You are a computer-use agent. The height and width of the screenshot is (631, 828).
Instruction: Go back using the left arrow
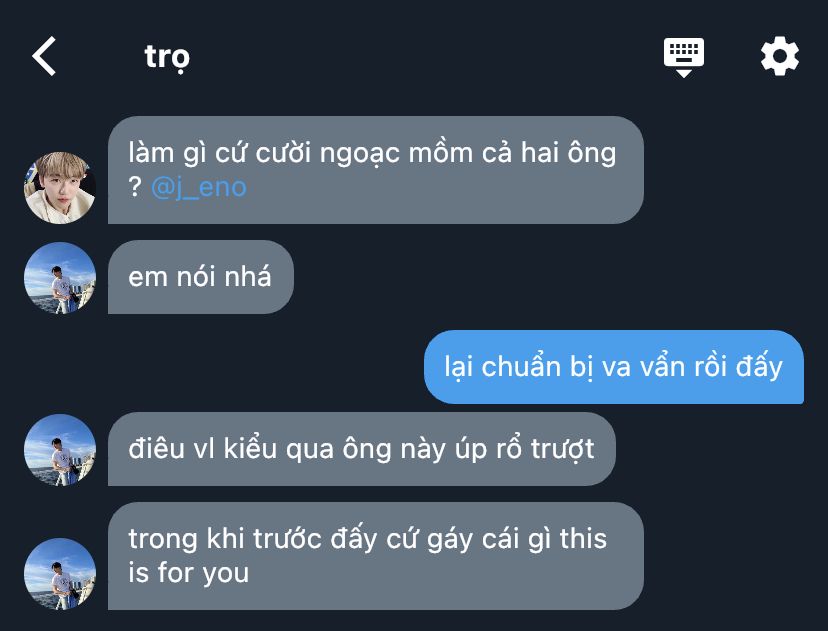tap(44, 56)
